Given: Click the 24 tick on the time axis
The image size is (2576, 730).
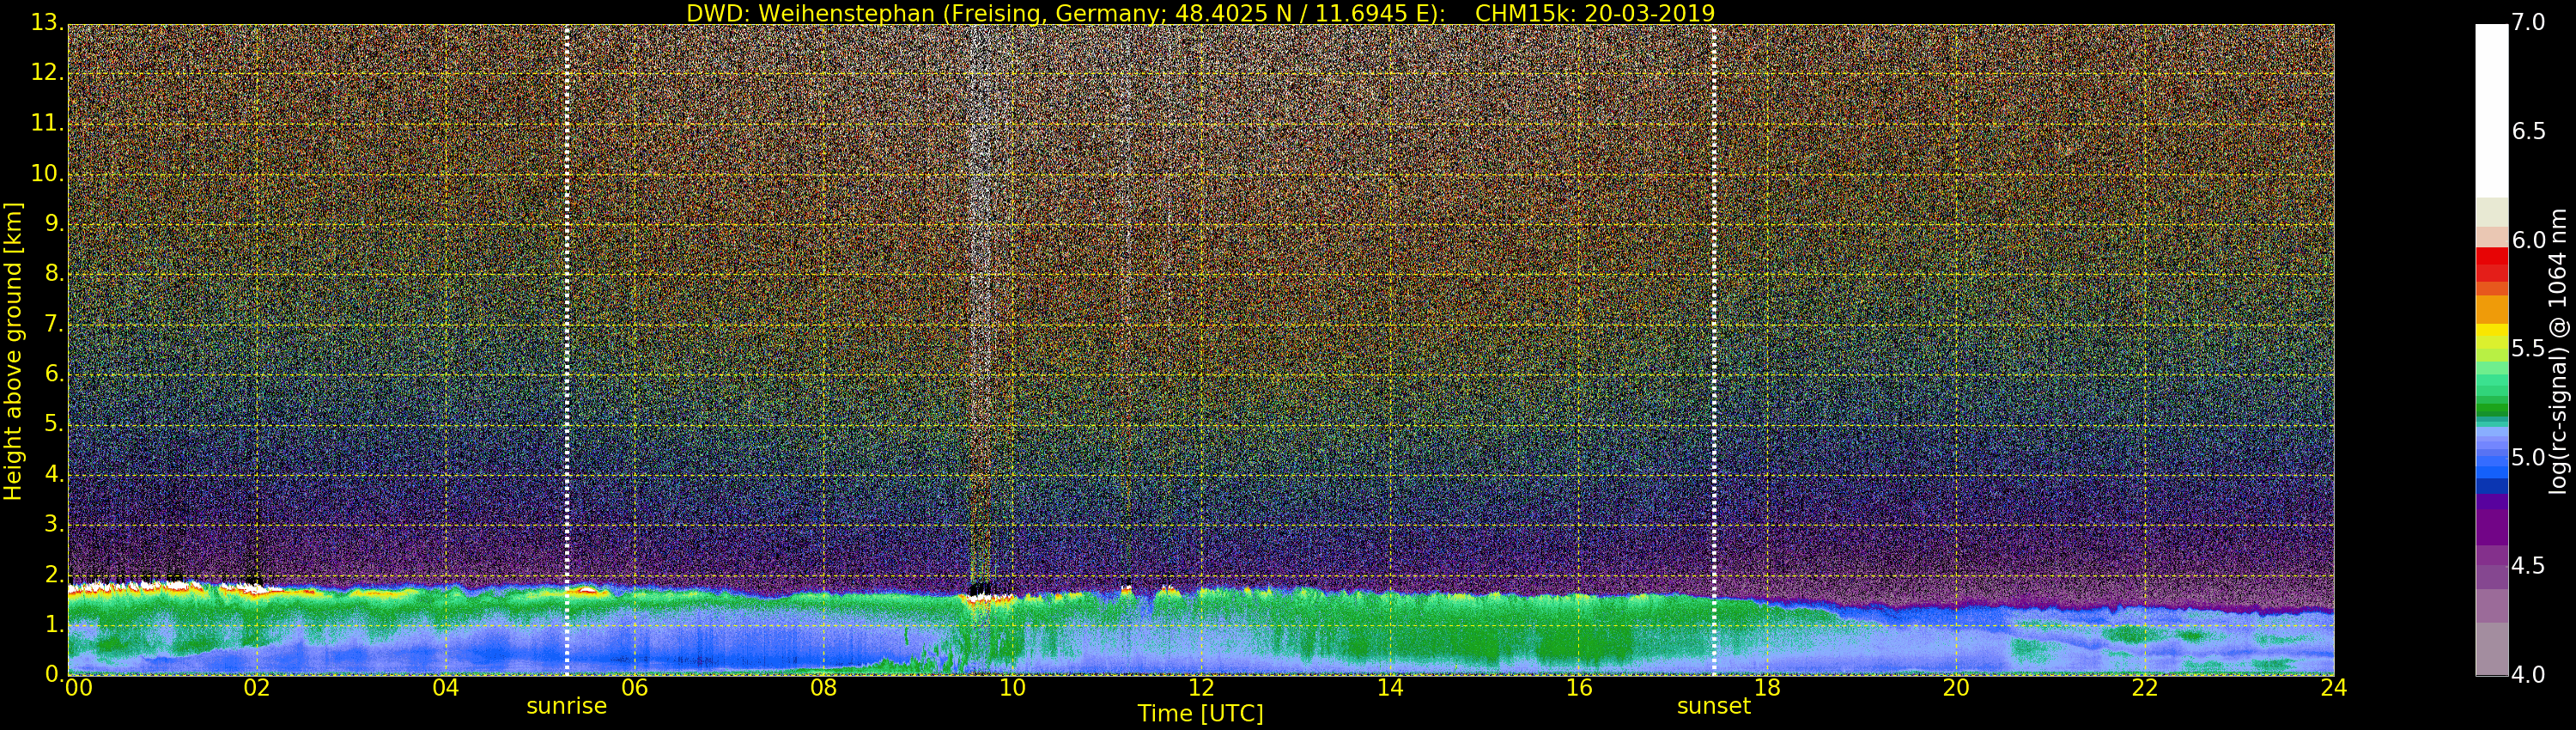Looking at the screenshot, I should point(2333,688).
